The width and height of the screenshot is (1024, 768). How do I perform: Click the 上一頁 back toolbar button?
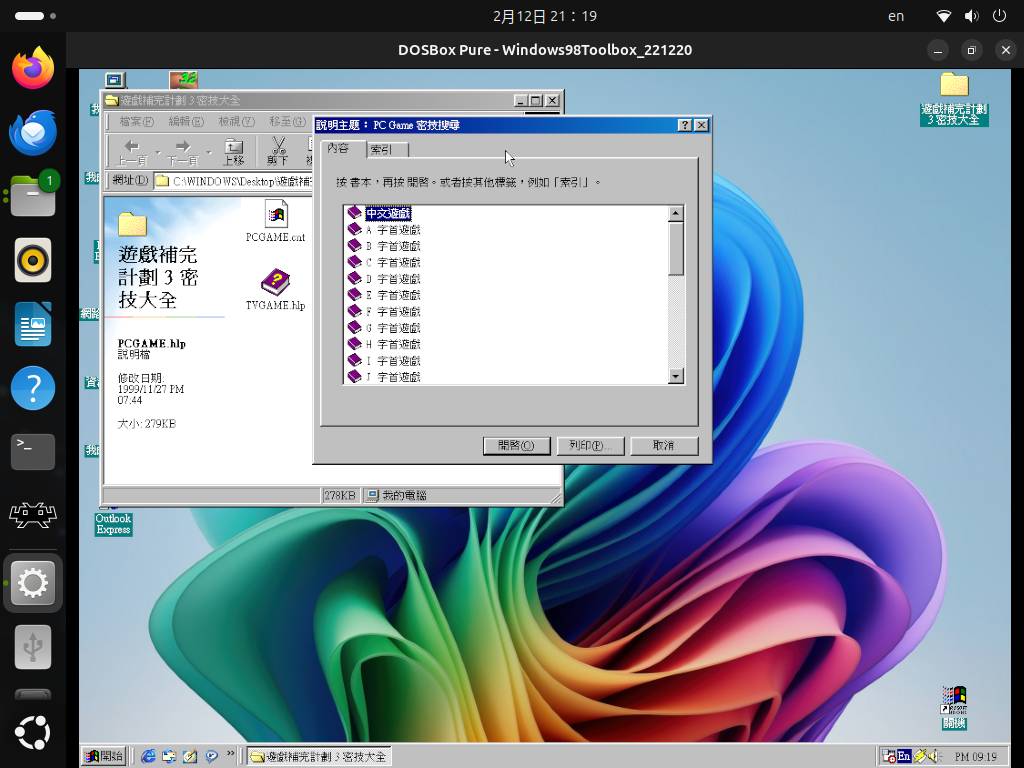click(x=131, y=152)
